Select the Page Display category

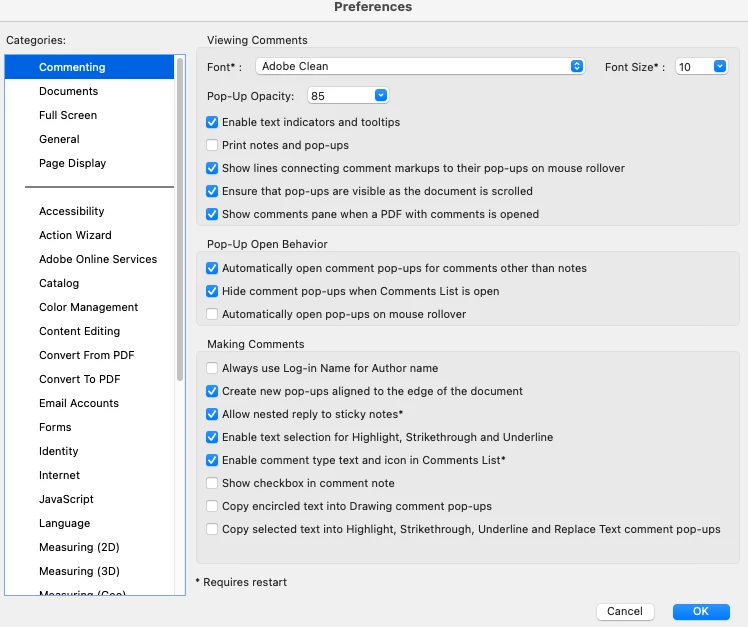(72, 163)
